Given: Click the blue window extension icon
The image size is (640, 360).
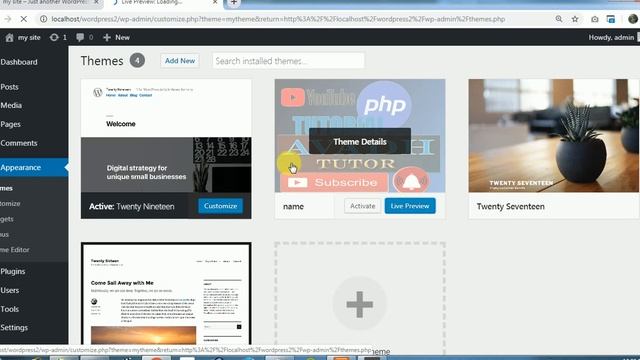Looking at the screenshot, I should pyautogui.click(x=611, y=19).
